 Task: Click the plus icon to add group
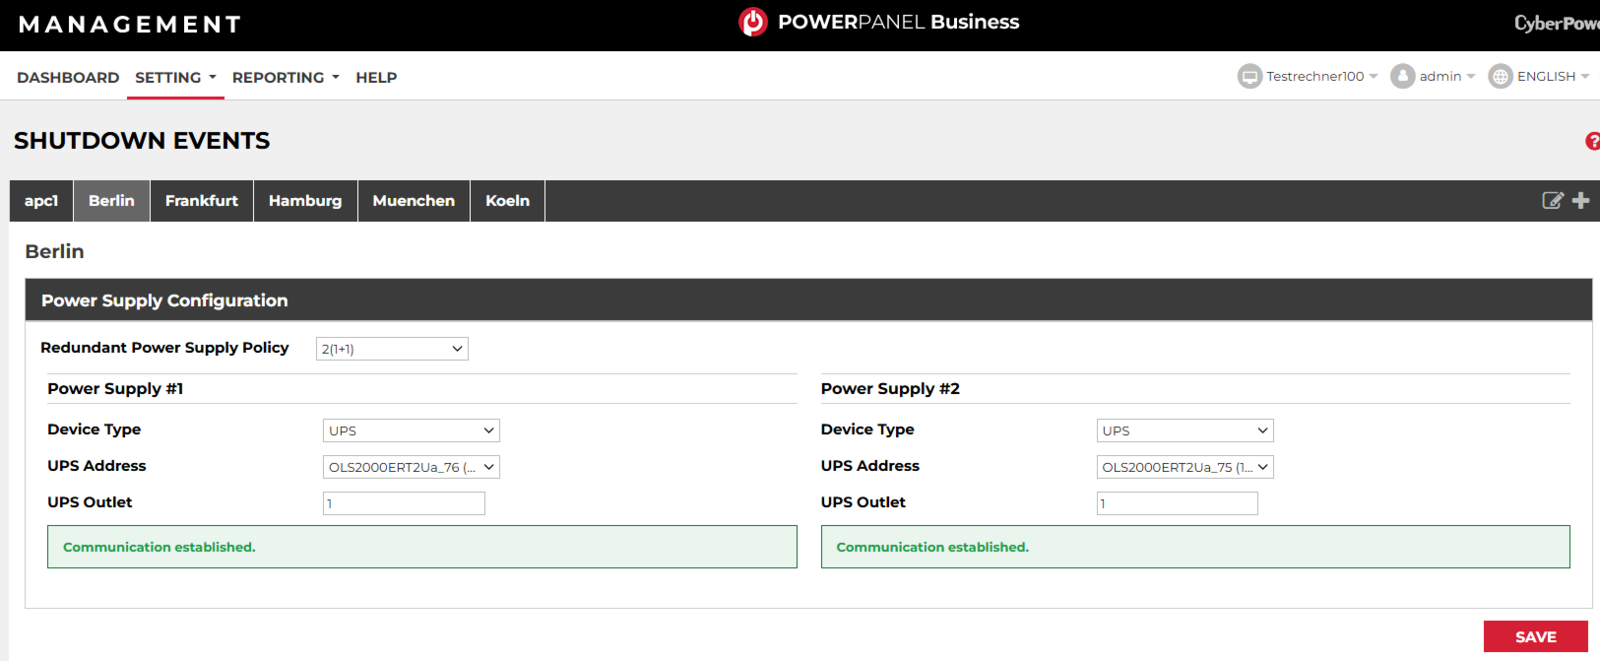point(1581,201)
